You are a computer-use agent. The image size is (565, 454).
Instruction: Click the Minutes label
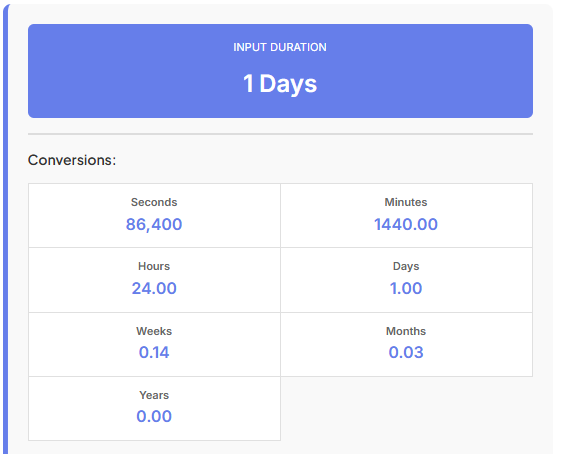click(406, 202)
